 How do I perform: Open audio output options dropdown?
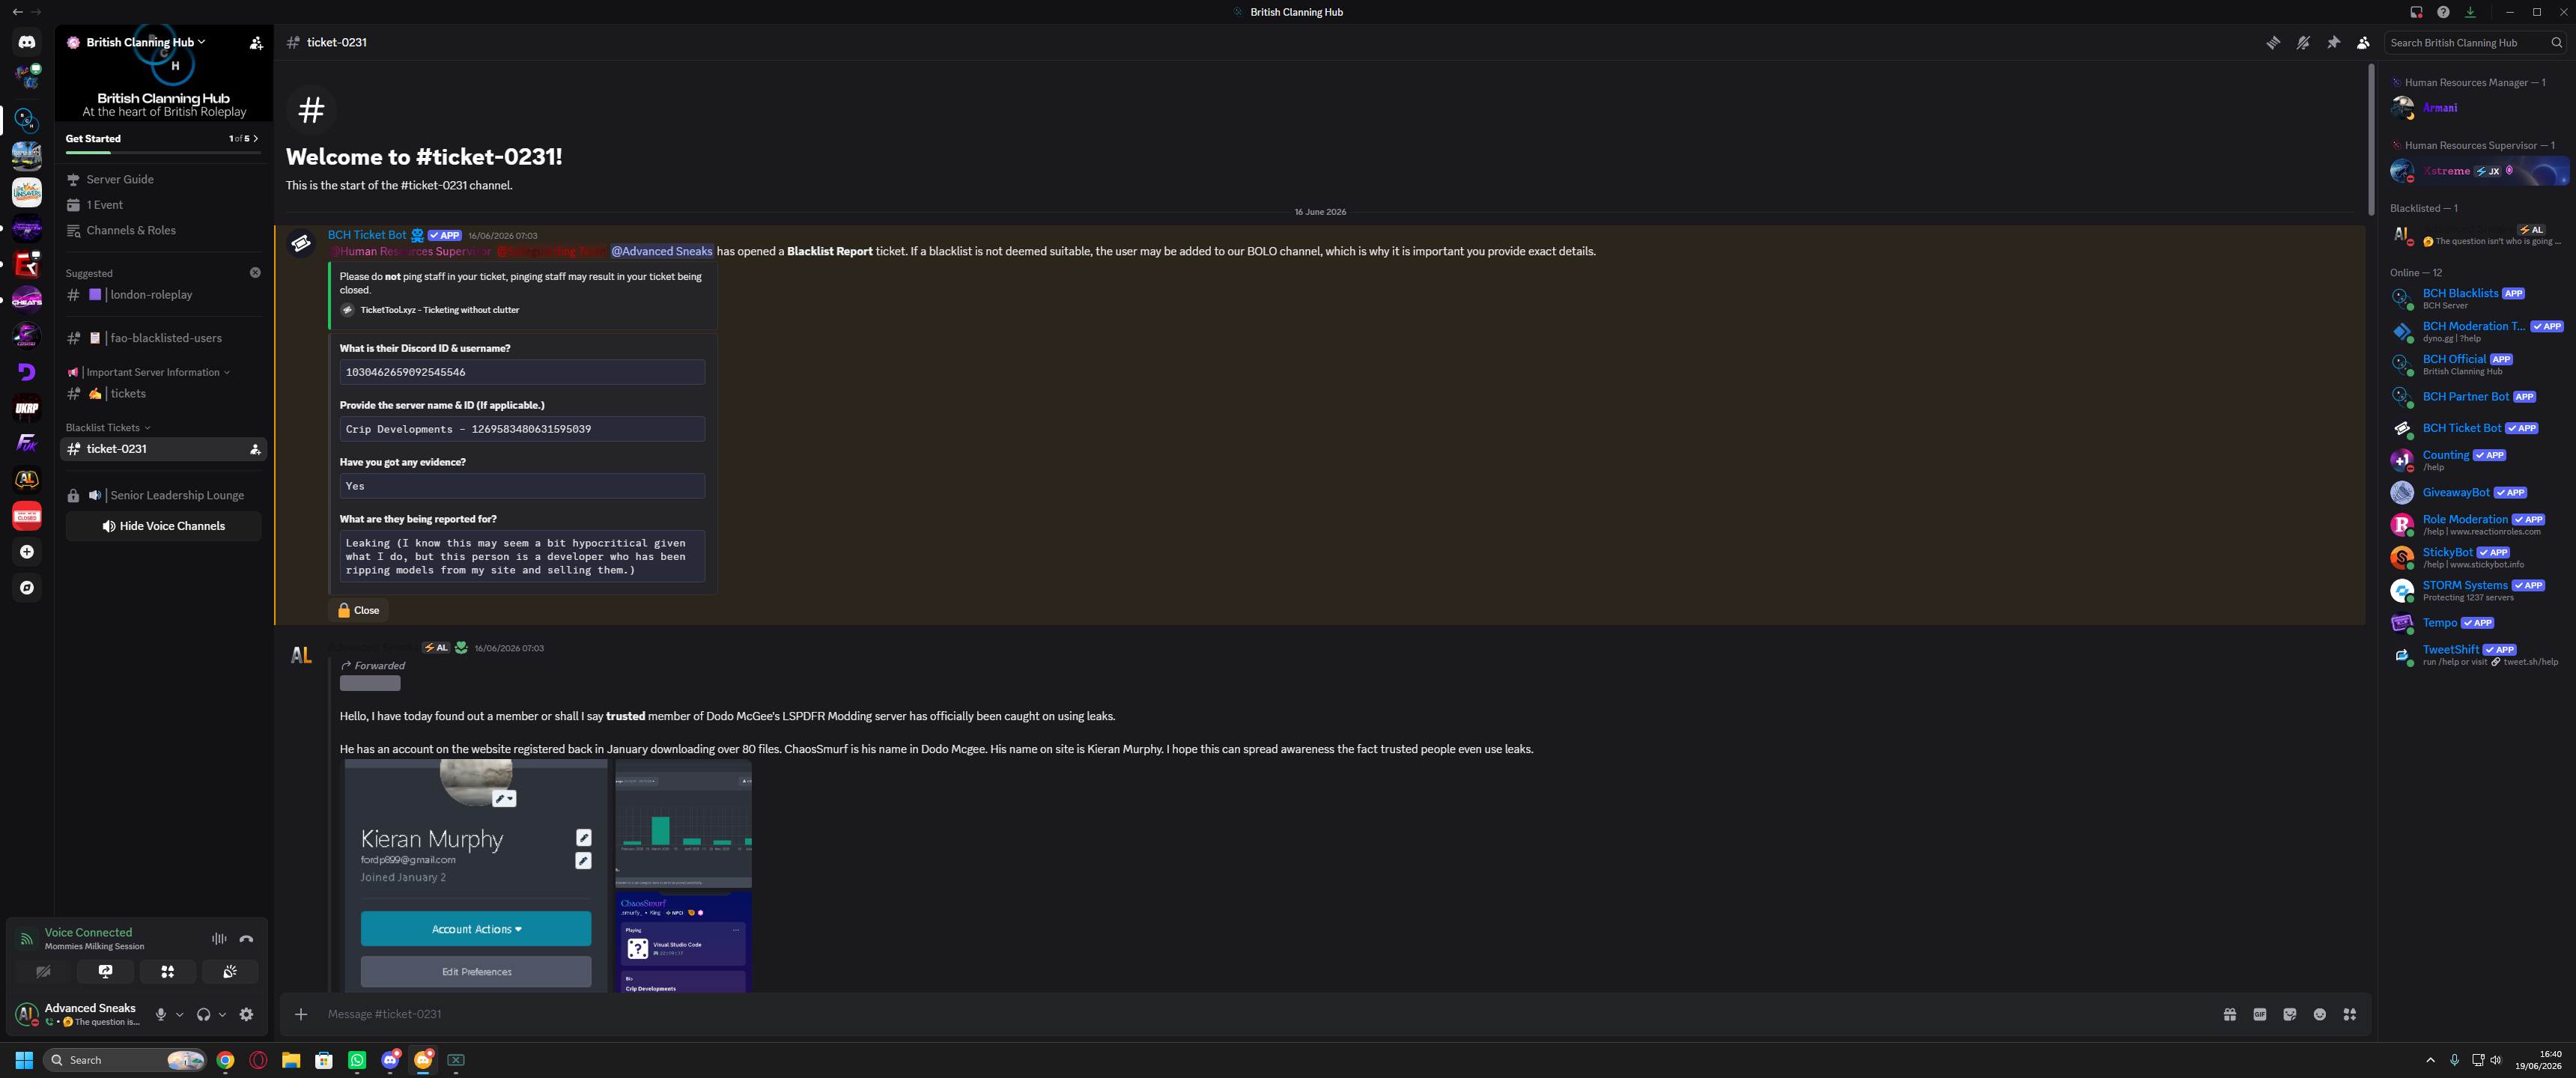coord(222,1015)
